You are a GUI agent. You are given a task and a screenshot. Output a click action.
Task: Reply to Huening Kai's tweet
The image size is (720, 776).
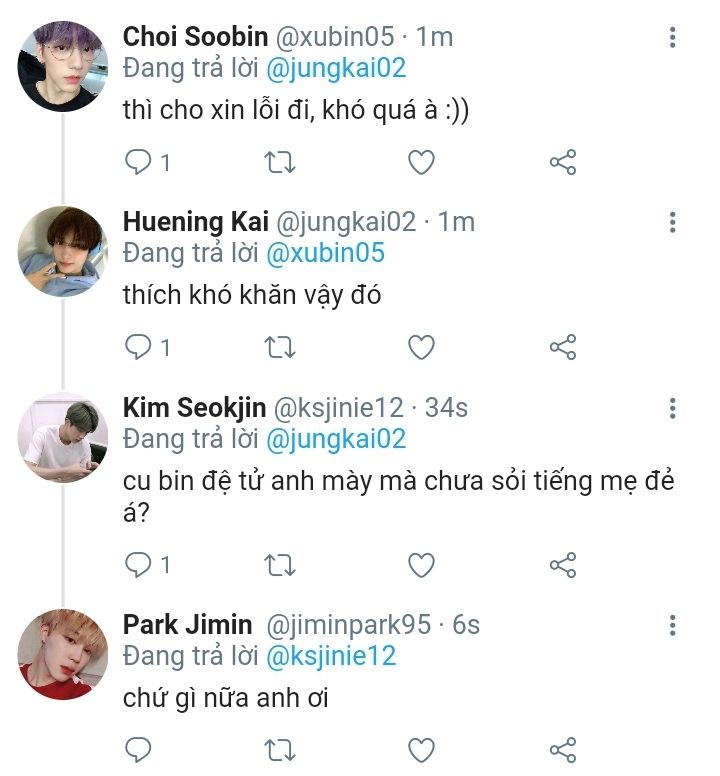click(138, 347)
